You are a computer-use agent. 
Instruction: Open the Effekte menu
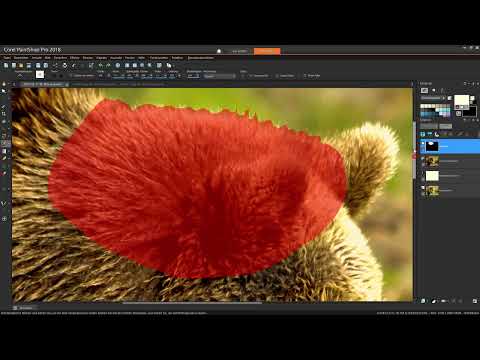click(x=75, y=58)
